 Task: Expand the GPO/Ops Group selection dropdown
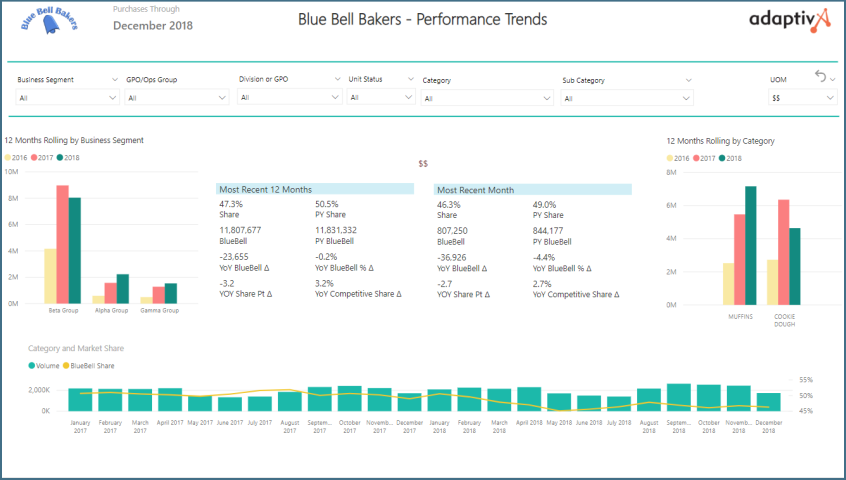pyautogui.click(x=177, y=98)
